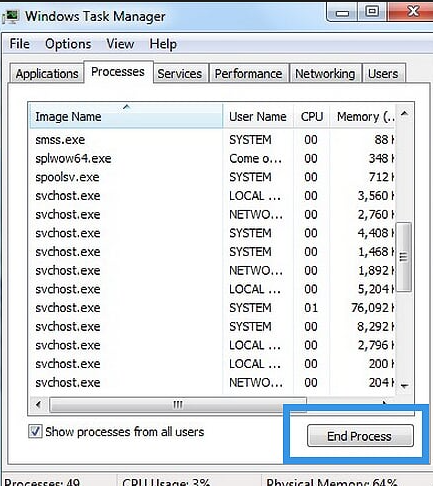Click the CPU value 01 cell
The image size is (435, 486).
tap(311, 308)
